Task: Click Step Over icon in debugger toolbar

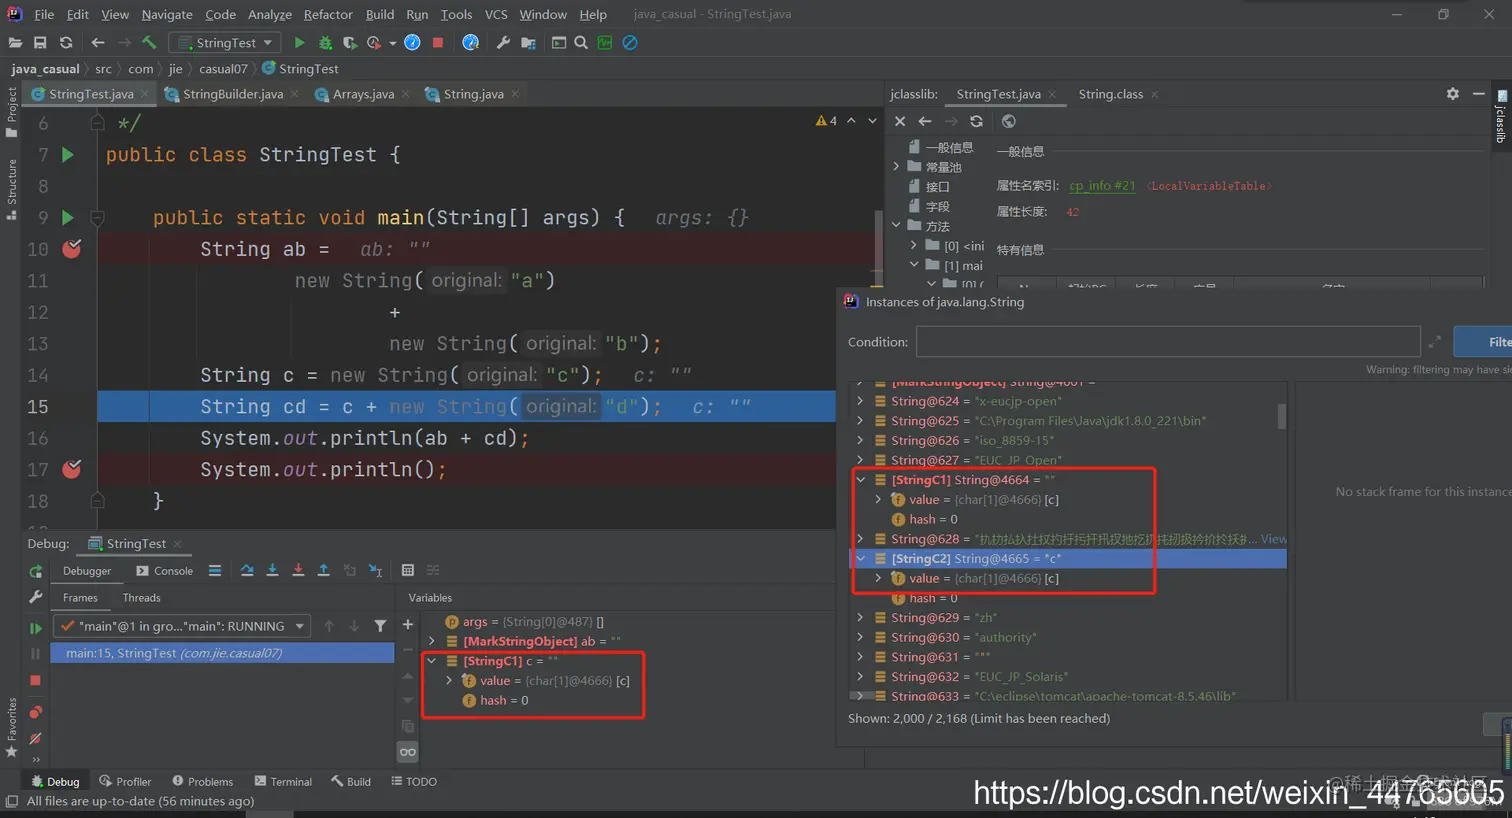Action: [247, 570]
